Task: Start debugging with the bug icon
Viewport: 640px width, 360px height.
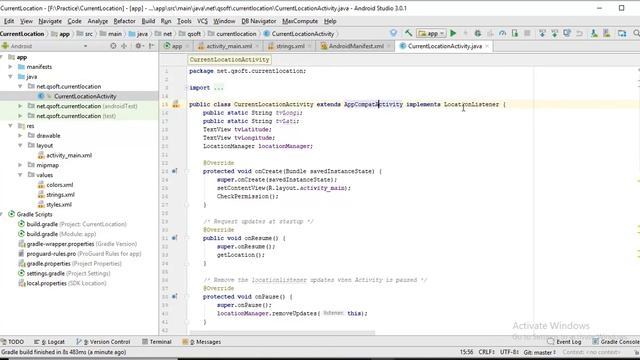Action: (478, 33)
